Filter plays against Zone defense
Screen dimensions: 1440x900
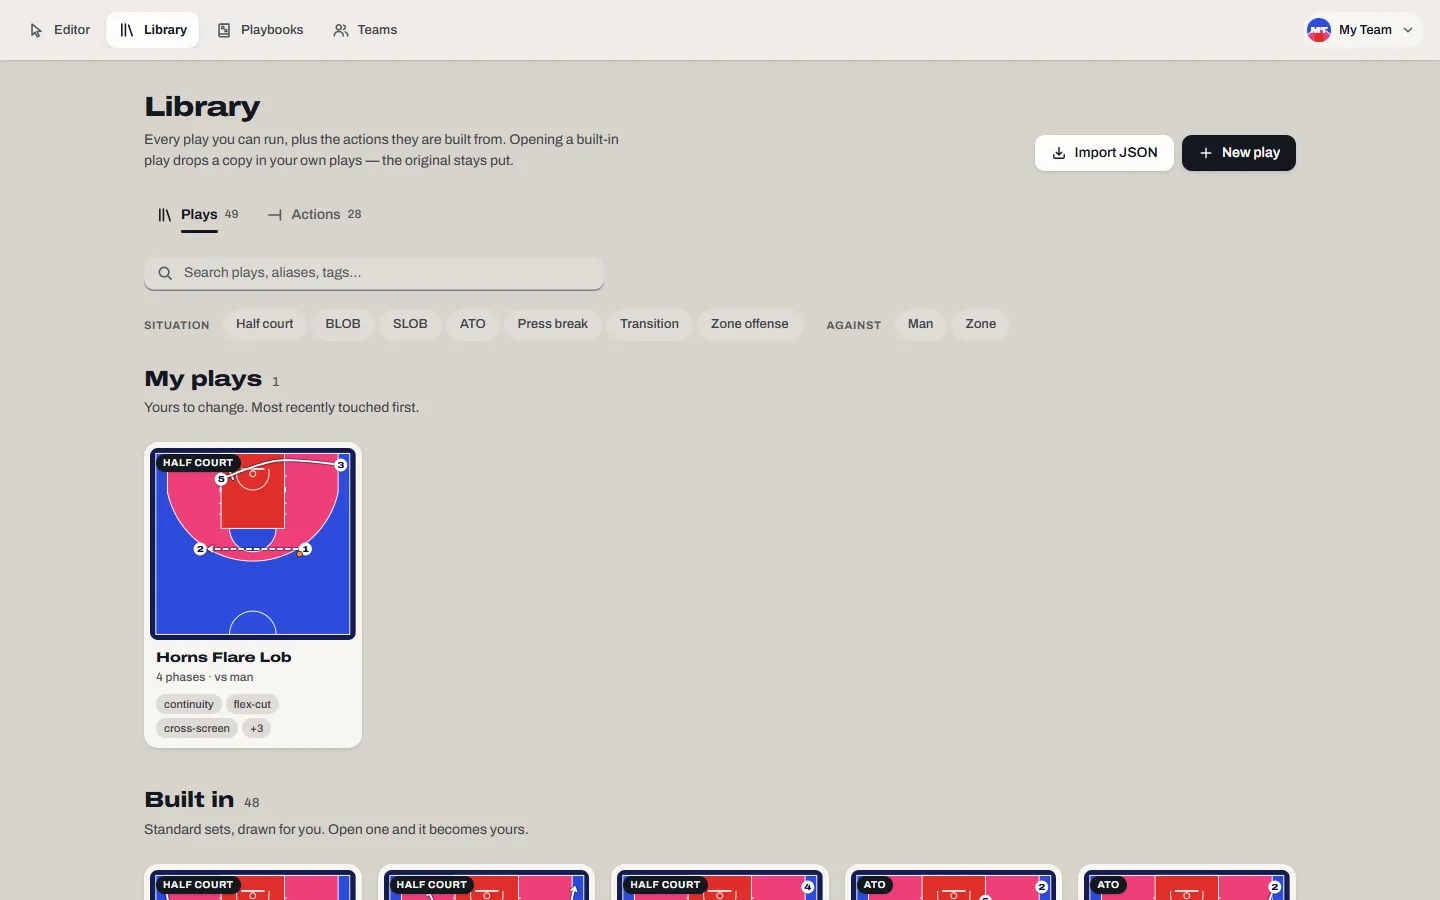pyautogui.click(x=981, y=324)
